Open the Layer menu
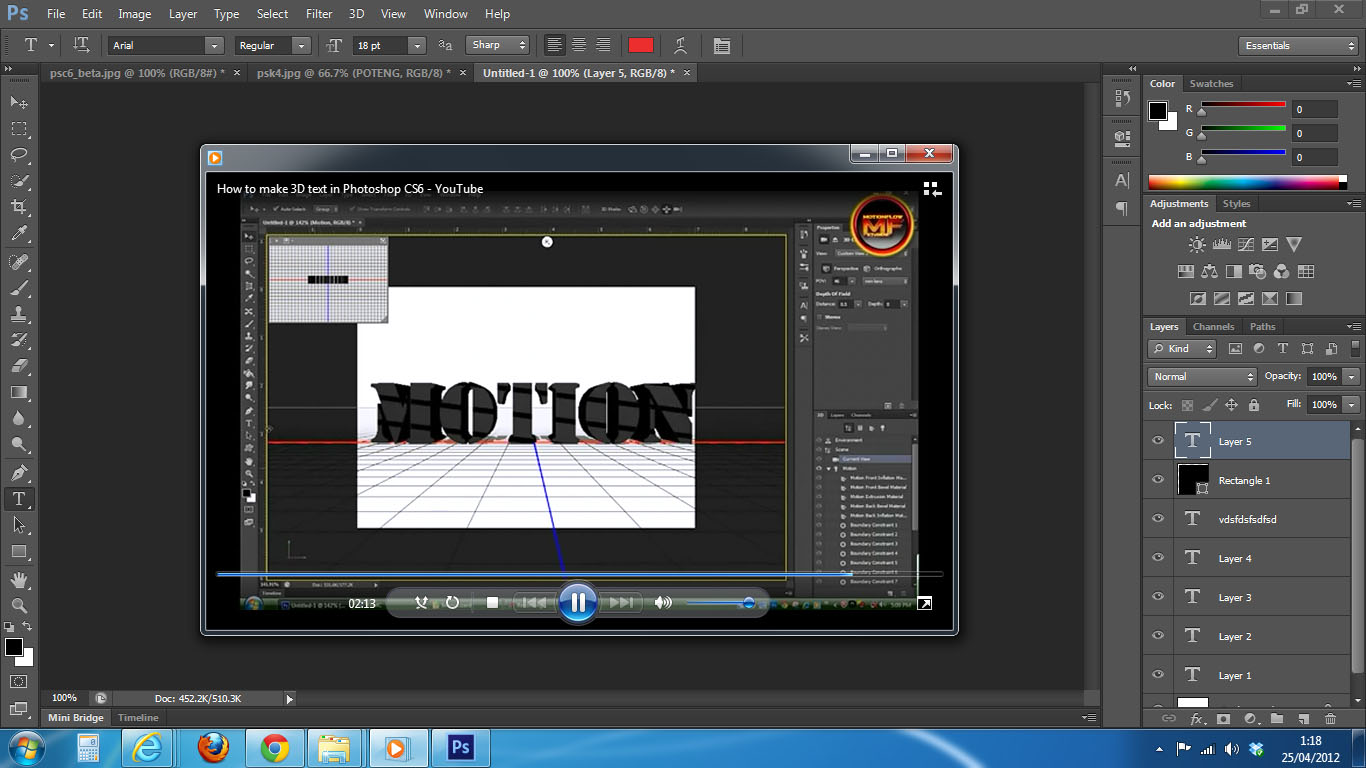Viewport: 1366px width, 768px height. point(183,14)
